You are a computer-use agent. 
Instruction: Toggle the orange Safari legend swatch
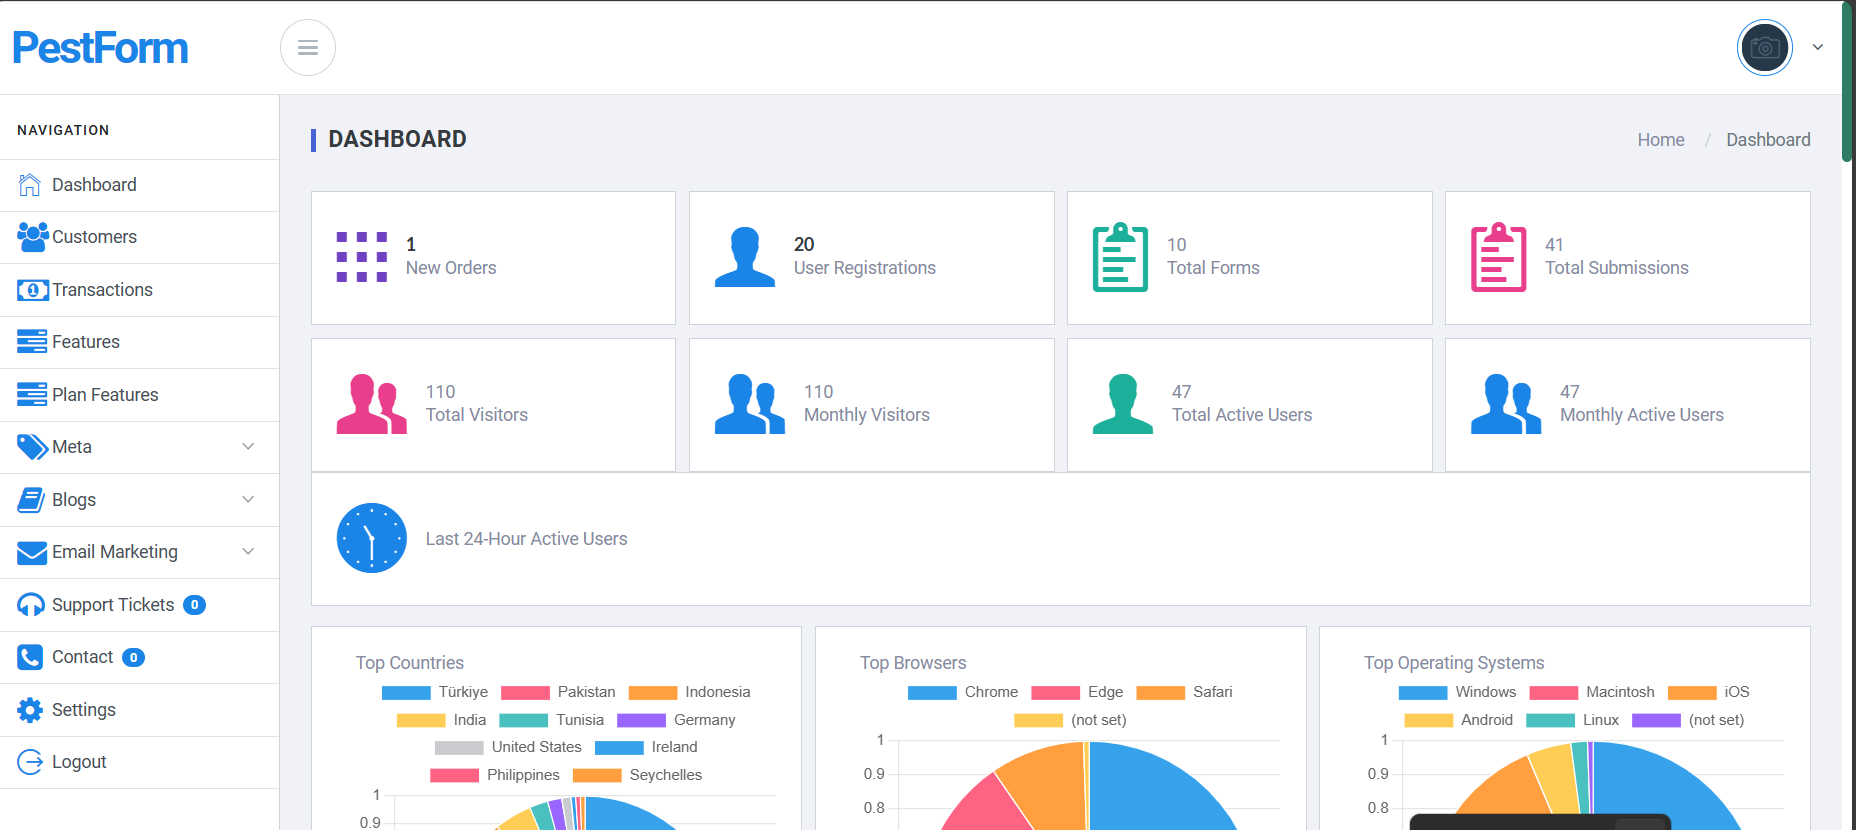pyautogui.click(x=1161, y=692)
